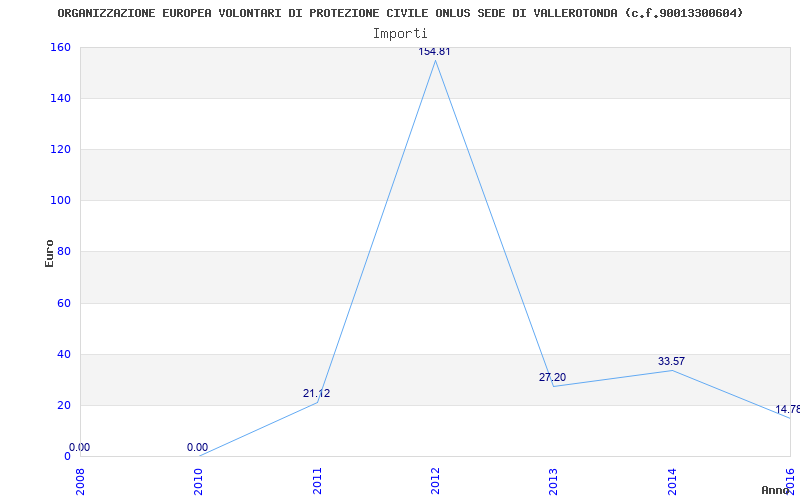Click the 0.00 label above 2008

(x=80, y=447)
